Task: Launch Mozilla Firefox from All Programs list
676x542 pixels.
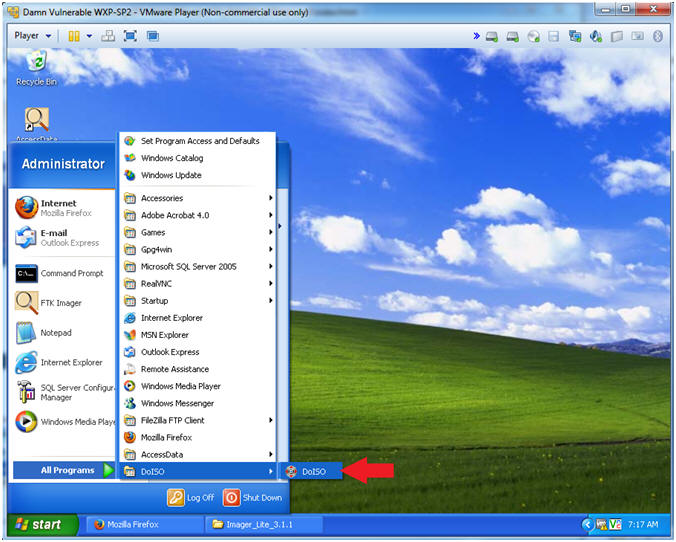Action: point(197,438)
